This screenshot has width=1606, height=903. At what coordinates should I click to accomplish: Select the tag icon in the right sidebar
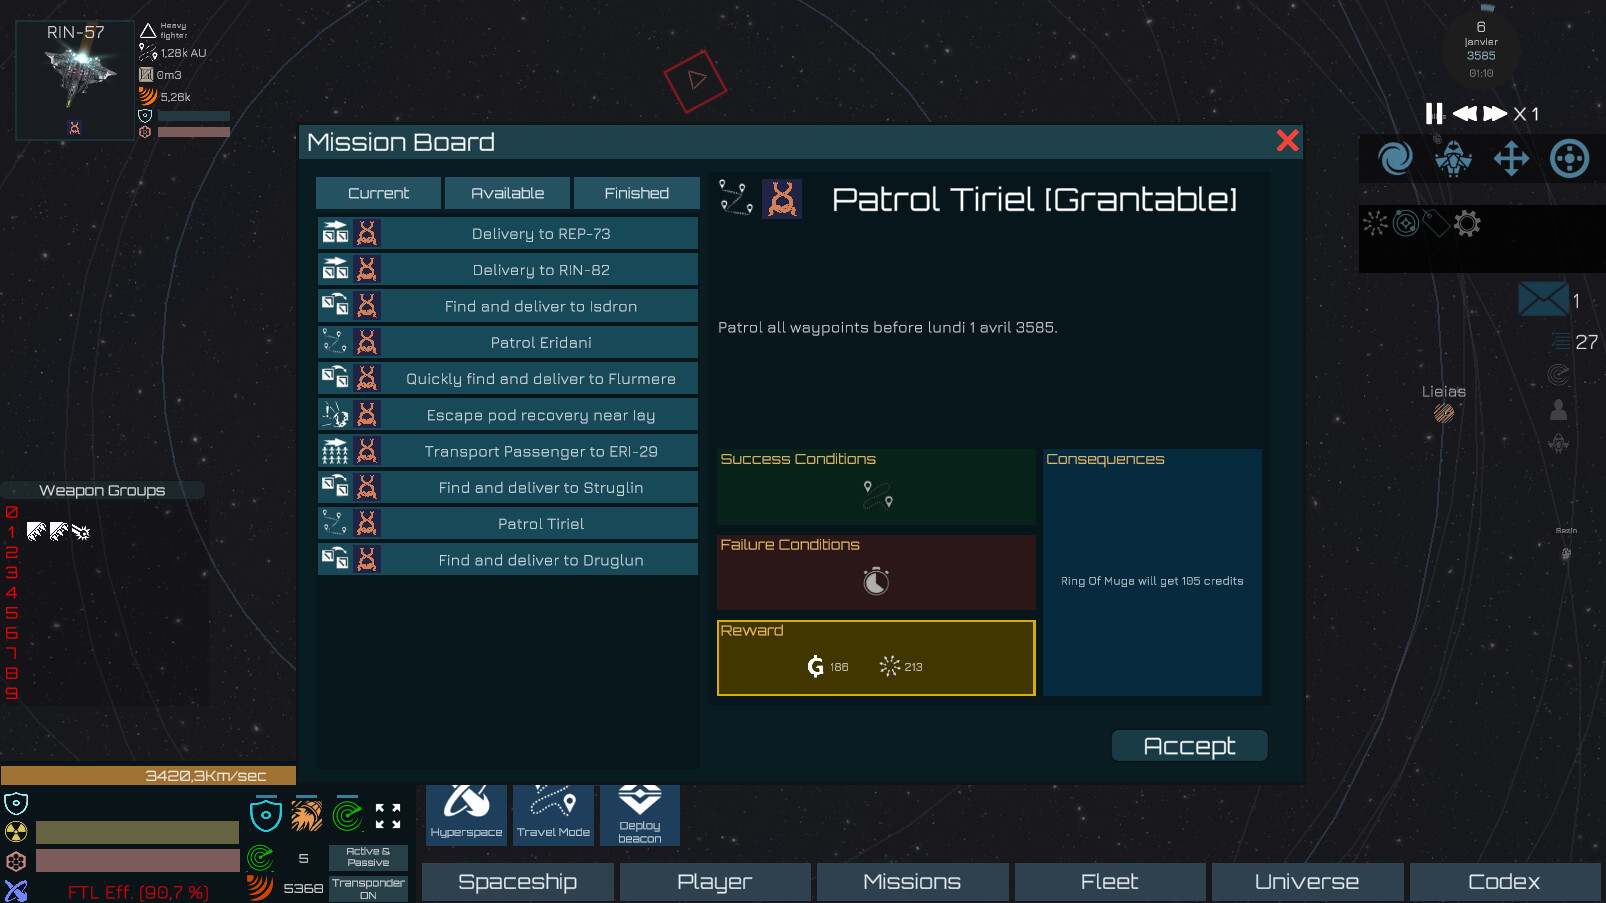pyautogui.click(x=1435, y=225)
